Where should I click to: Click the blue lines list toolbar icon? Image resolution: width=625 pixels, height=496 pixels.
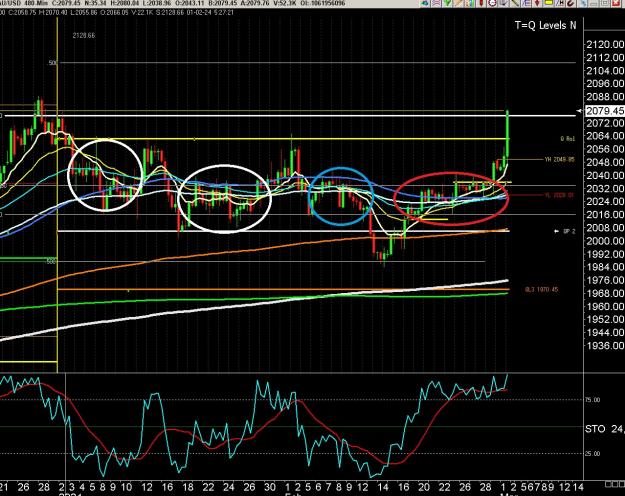(526, 3)
